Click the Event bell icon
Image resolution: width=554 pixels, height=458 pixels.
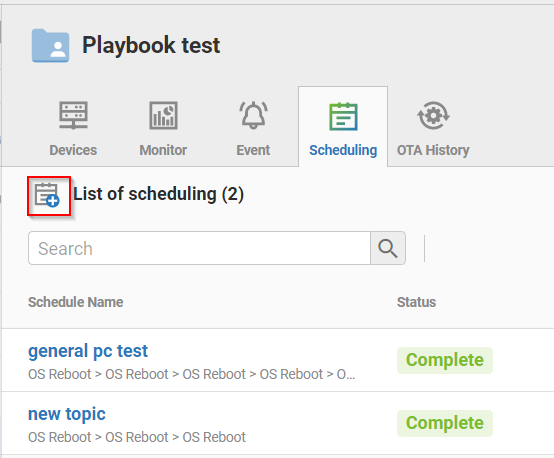tap(253, 115)
